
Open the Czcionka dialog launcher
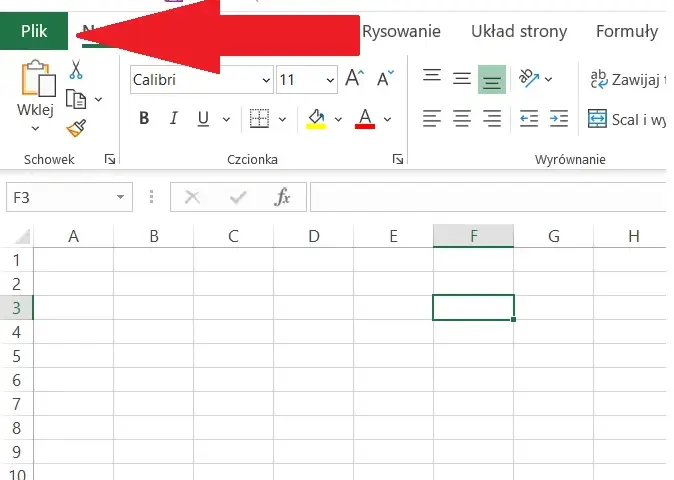pos(398,159)
